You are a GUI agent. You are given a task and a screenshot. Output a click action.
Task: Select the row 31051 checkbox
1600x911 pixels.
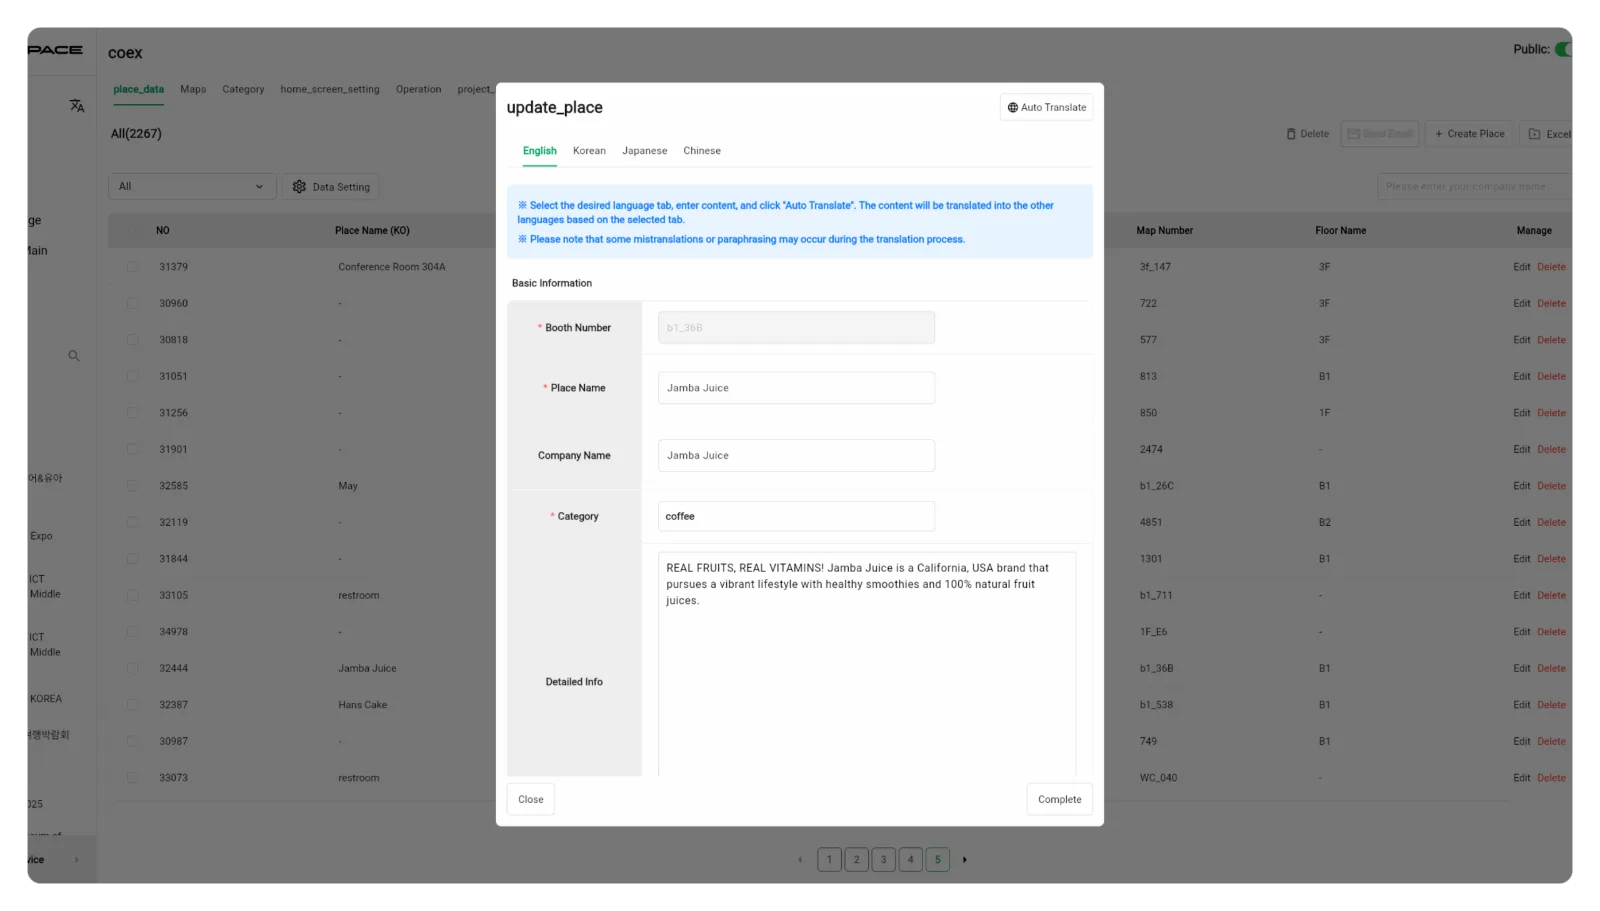(x=133, y=377)
